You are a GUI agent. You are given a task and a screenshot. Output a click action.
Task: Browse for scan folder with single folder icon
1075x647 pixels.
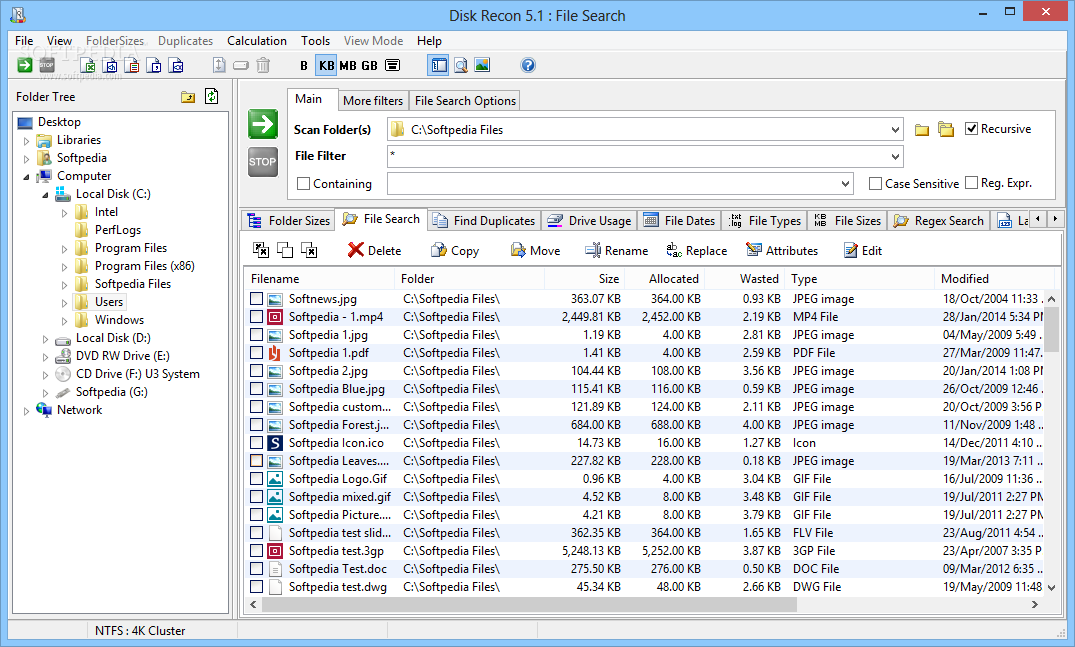click(x=922, y=130)
